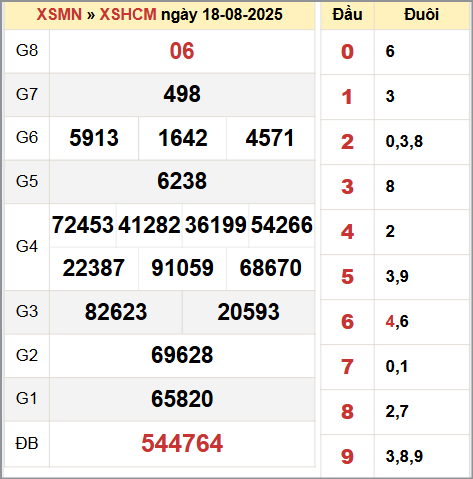Click the XSMN link in the header
The width and height of the screenshot is (473, 479).
tap(59, 14)
